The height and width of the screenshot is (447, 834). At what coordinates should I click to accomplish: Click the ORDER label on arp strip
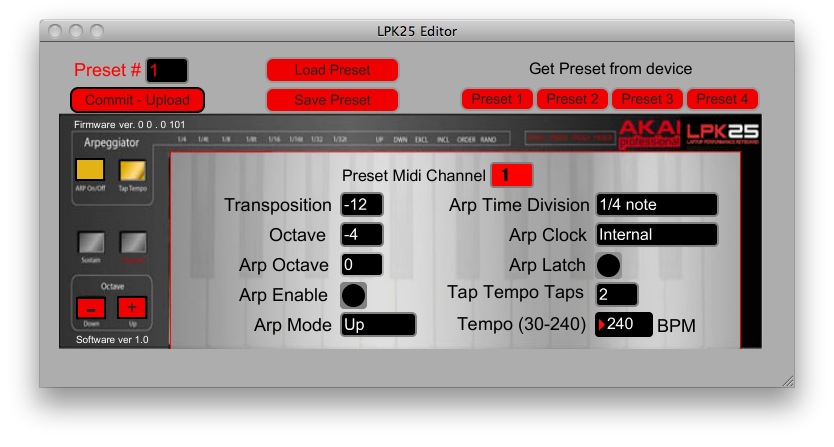click(x=466, y=139)
